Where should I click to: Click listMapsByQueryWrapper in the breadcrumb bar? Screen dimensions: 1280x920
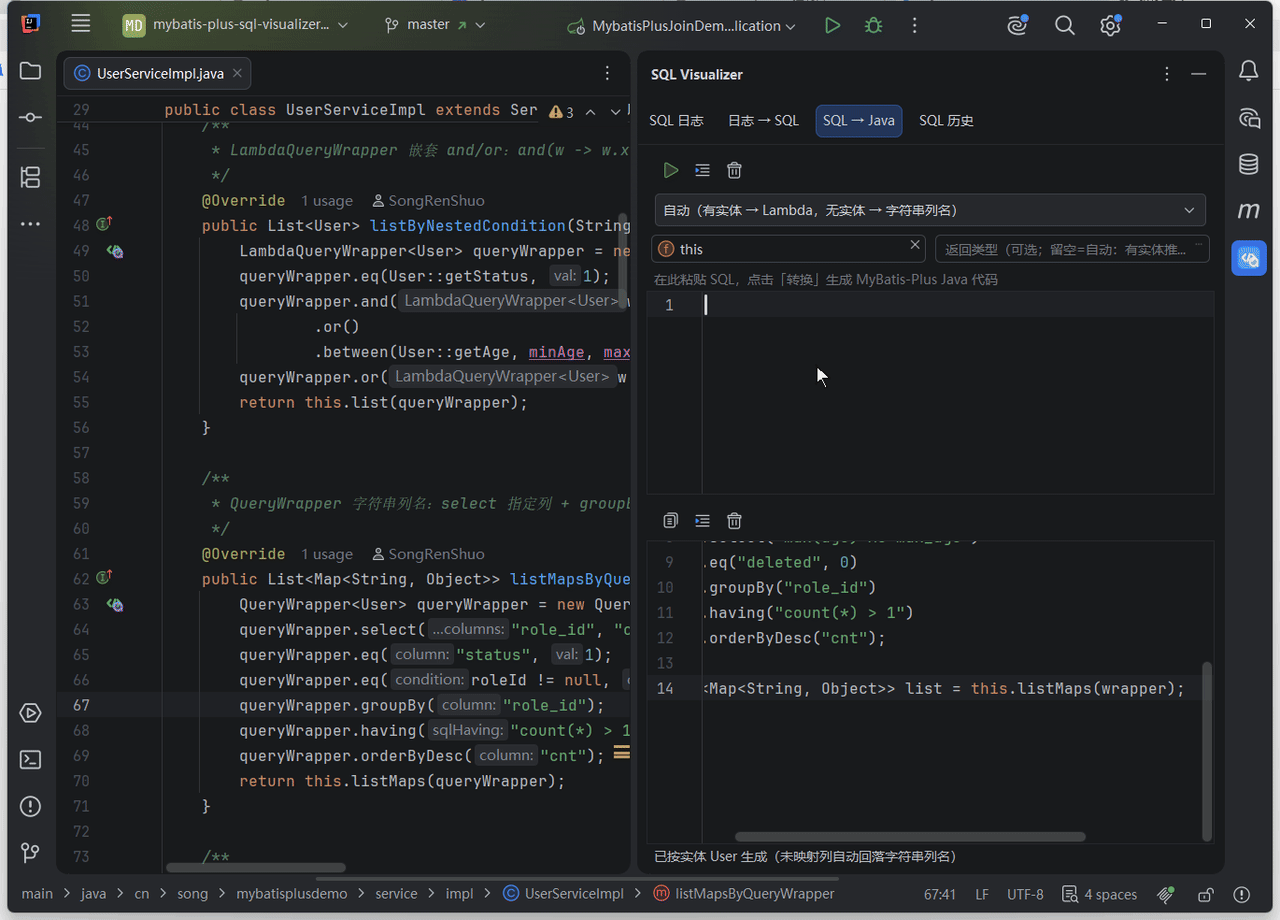(744, 894)
